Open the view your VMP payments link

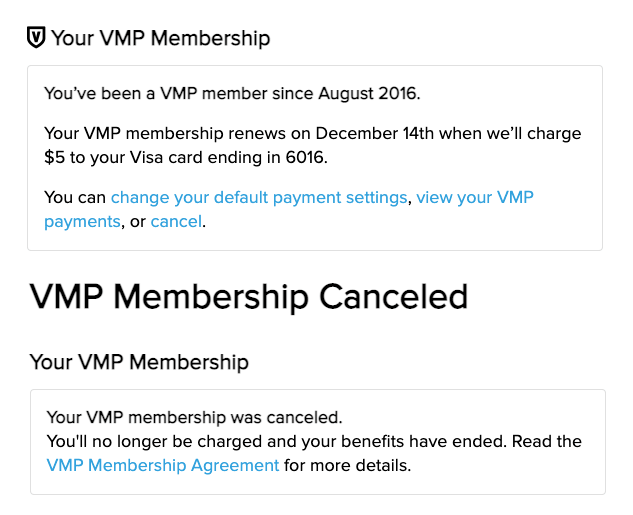point(474,197)
